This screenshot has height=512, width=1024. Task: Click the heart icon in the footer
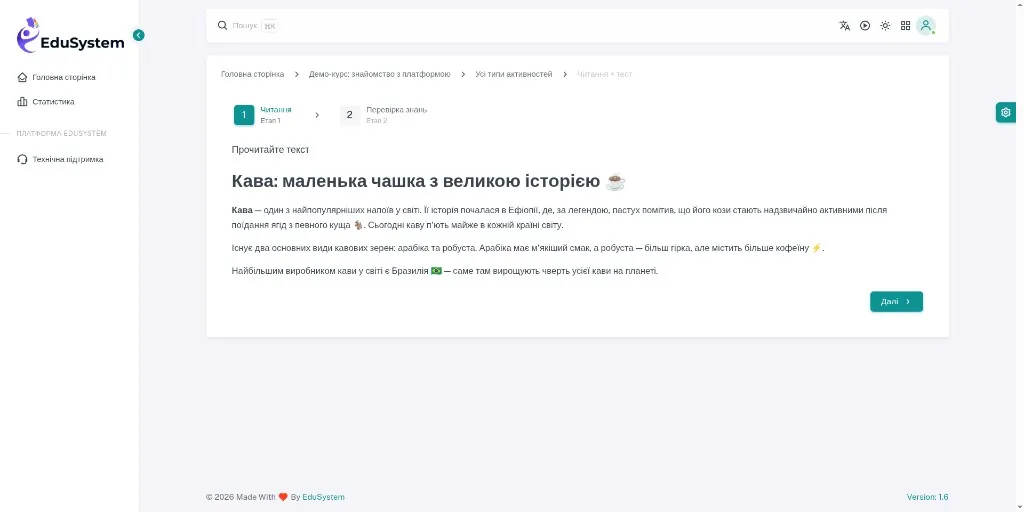tap(283, 497)
